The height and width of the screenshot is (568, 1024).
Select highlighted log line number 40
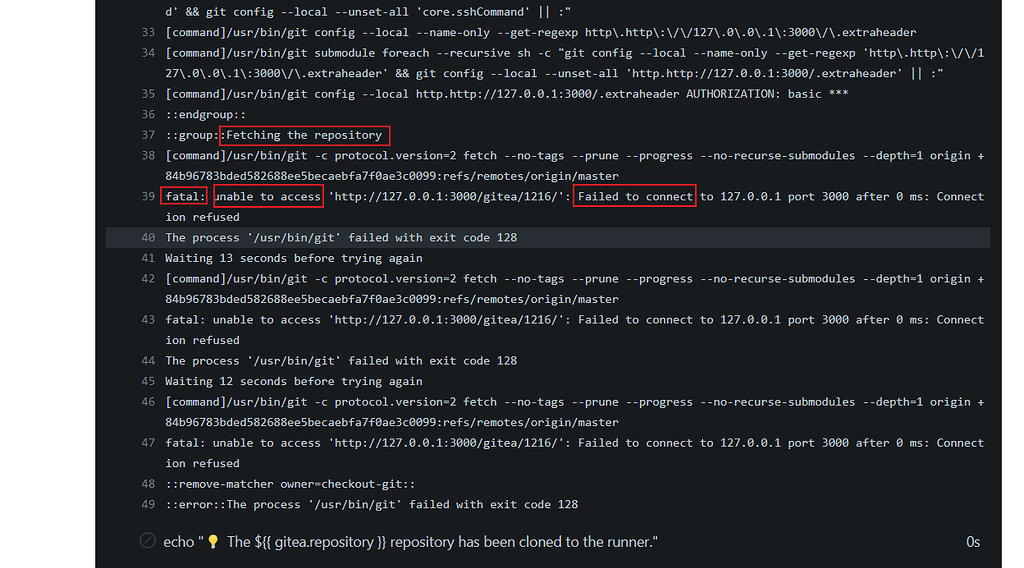tap(148, 238)
